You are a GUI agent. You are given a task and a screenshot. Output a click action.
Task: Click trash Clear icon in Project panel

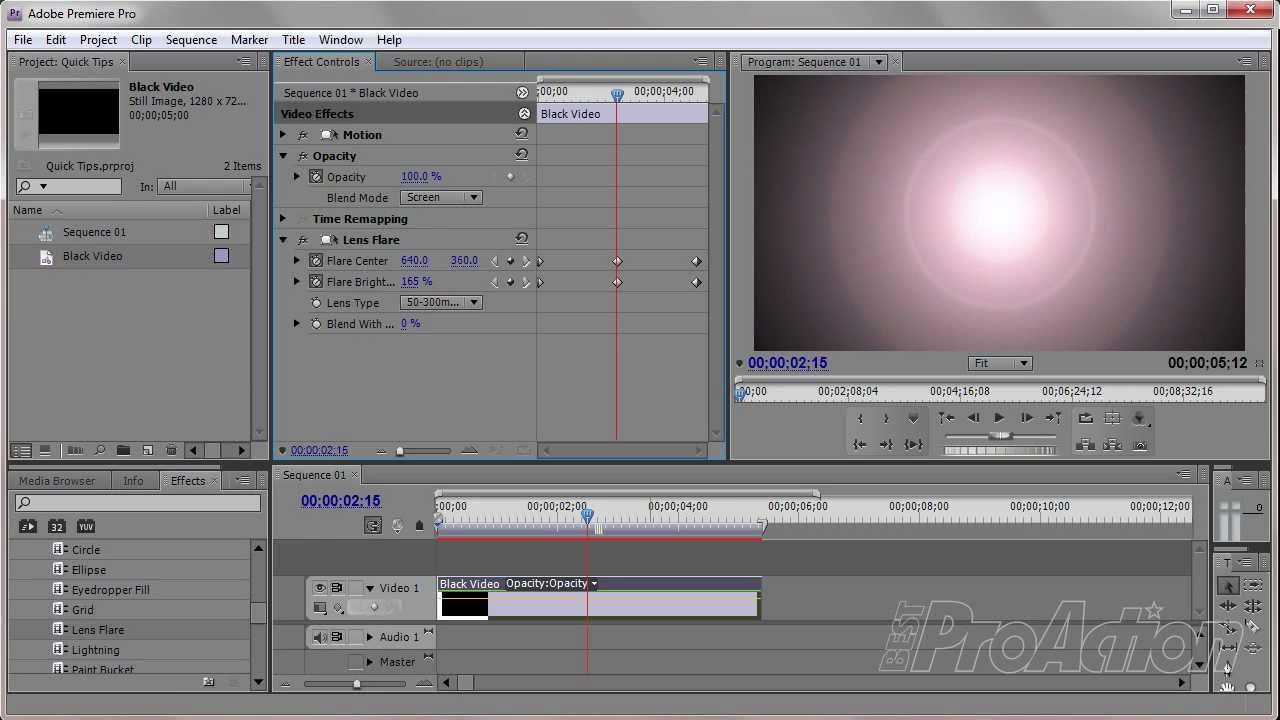[x=171, y=451]
